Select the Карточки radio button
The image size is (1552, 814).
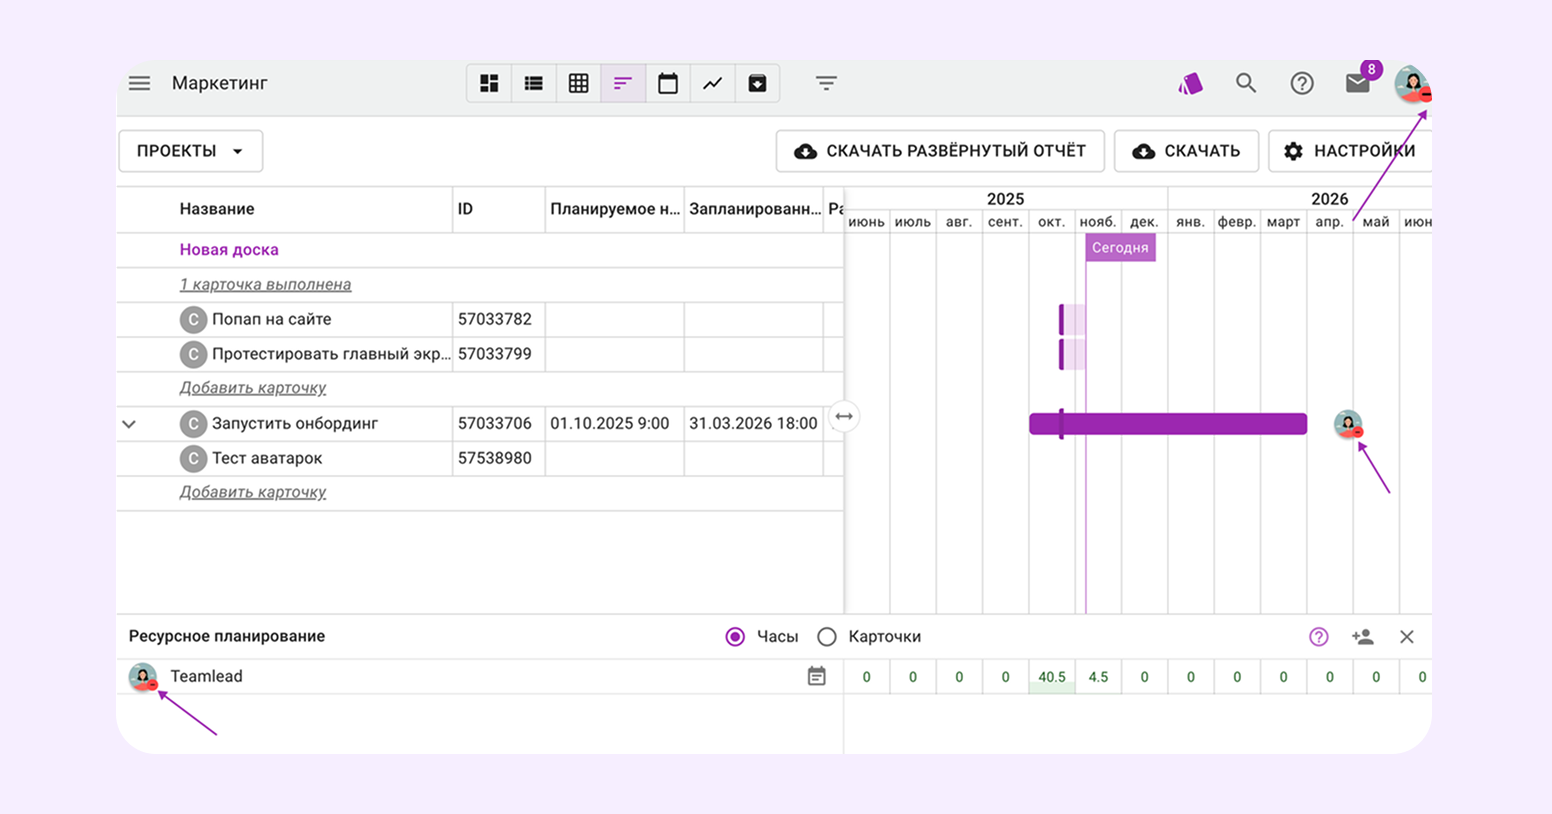pyautogui.click(x=827, y=637)
